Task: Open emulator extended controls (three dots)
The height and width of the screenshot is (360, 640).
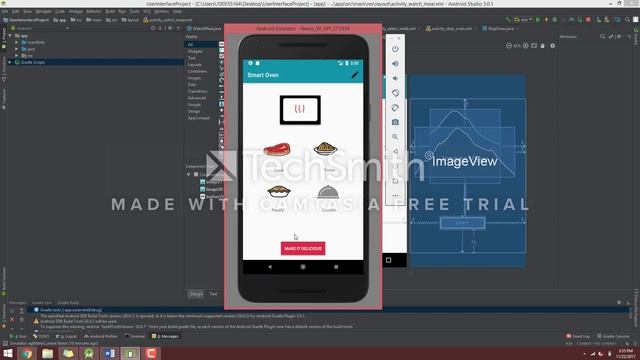Action: [395, 196]
